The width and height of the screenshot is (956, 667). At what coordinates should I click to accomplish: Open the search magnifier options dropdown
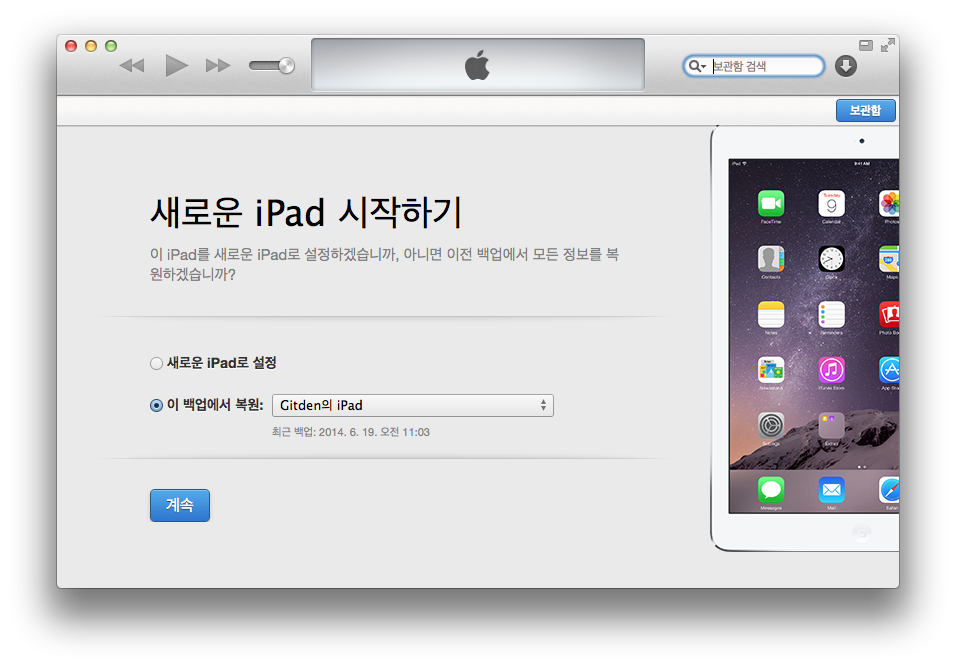tap(697, 66)
